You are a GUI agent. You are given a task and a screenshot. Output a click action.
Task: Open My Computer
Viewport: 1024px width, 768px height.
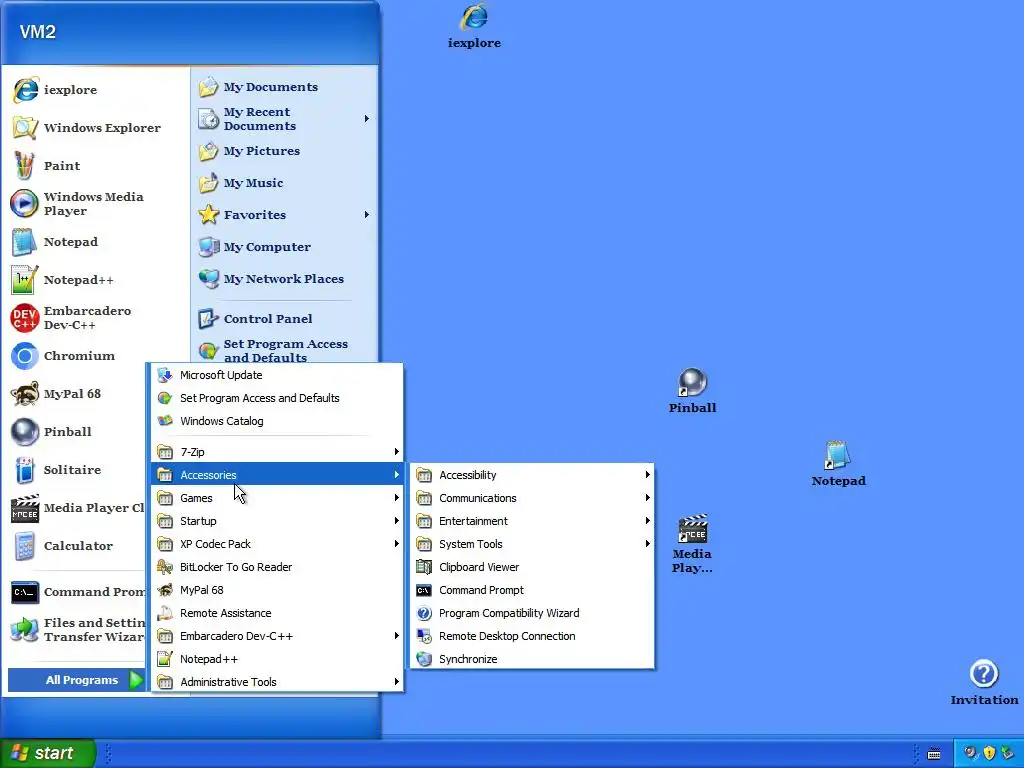click(284, 247)
